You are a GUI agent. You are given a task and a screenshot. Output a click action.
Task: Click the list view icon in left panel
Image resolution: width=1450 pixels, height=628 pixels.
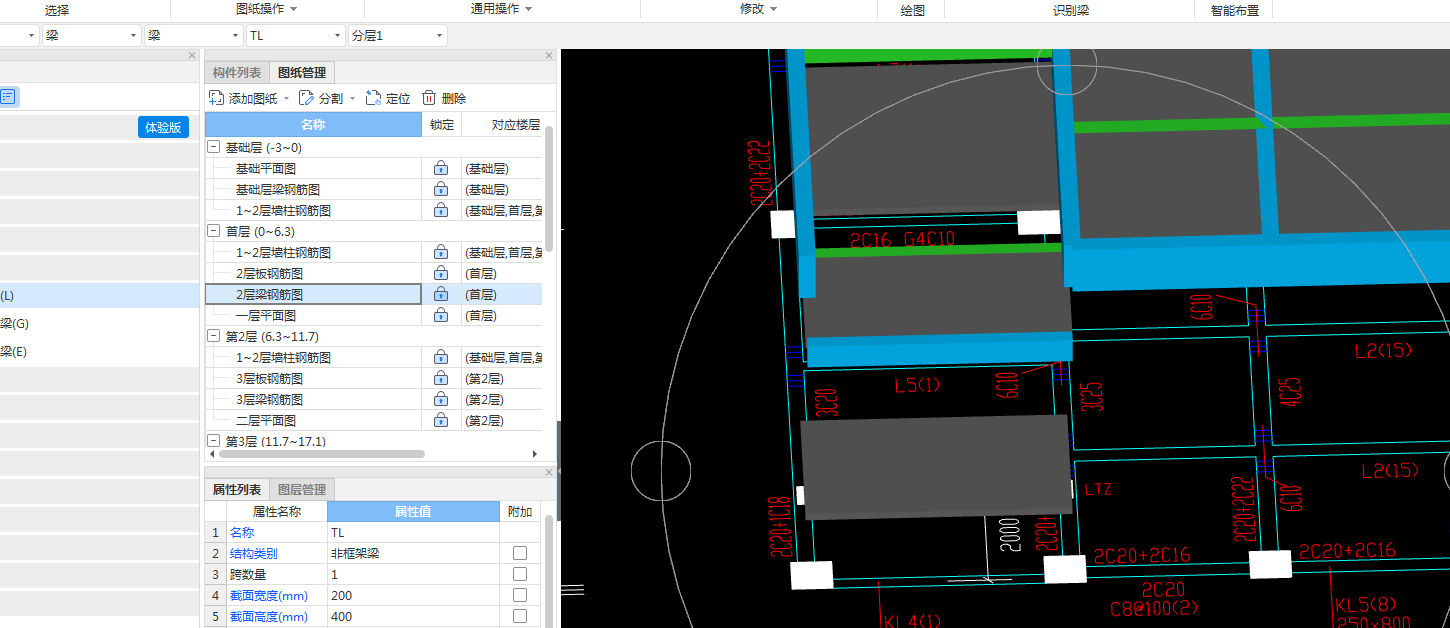pyautogui.click(x=7, y=97)
